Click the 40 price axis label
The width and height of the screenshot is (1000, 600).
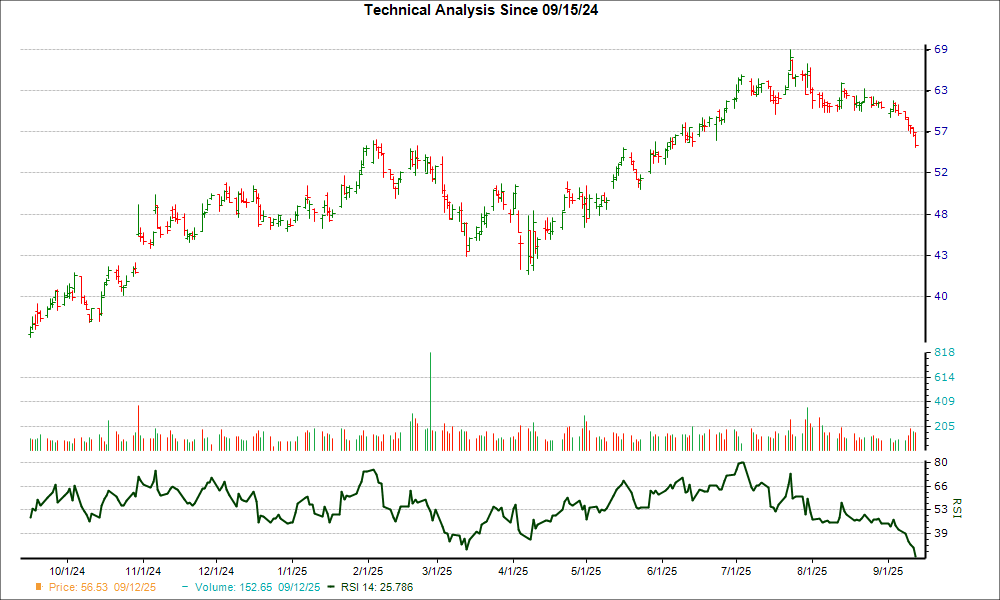941,296
